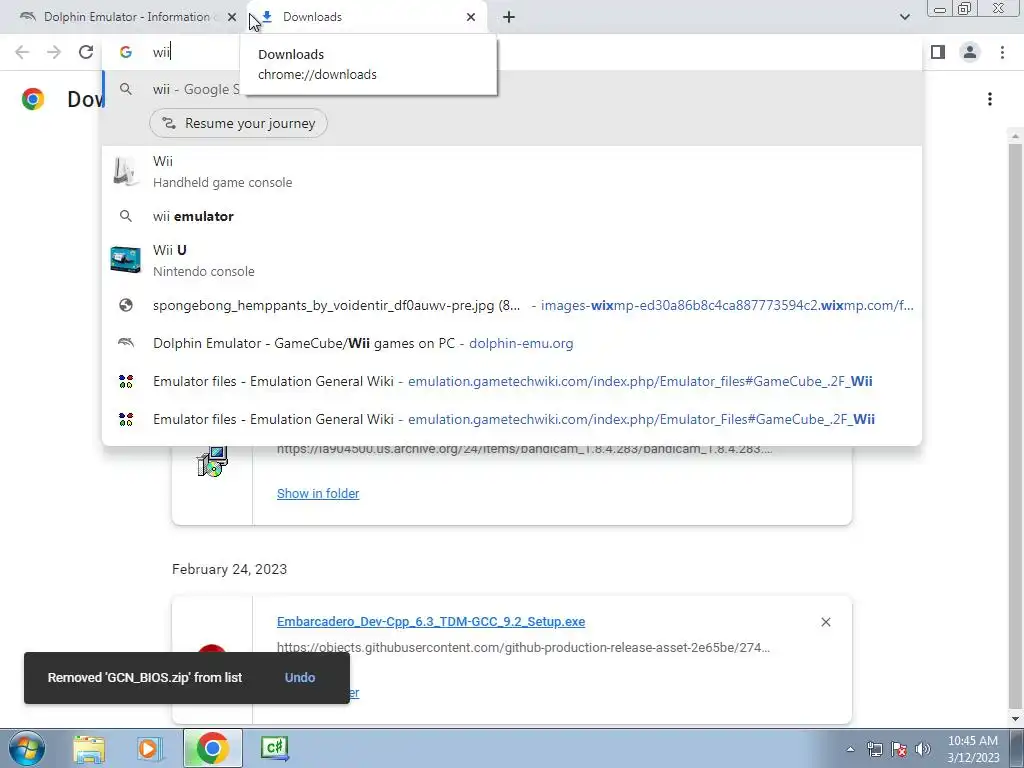Open Chrome's three-dot main menu
The width and height of the screenshot is (1024, 768).
click(x=1002, y=52)
